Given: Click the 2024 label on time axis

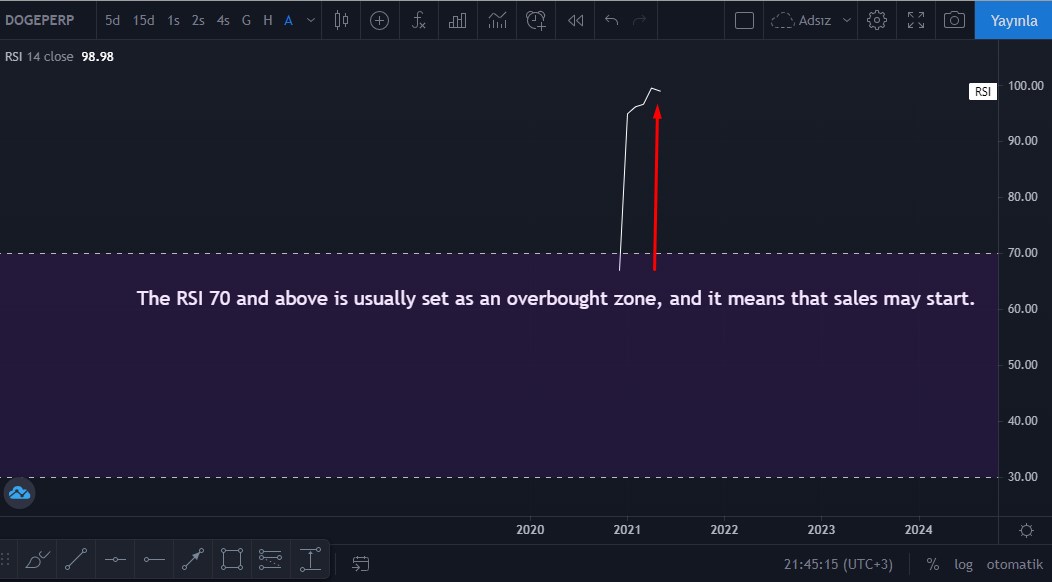Looking at the screenshot, I should point(918,530).
